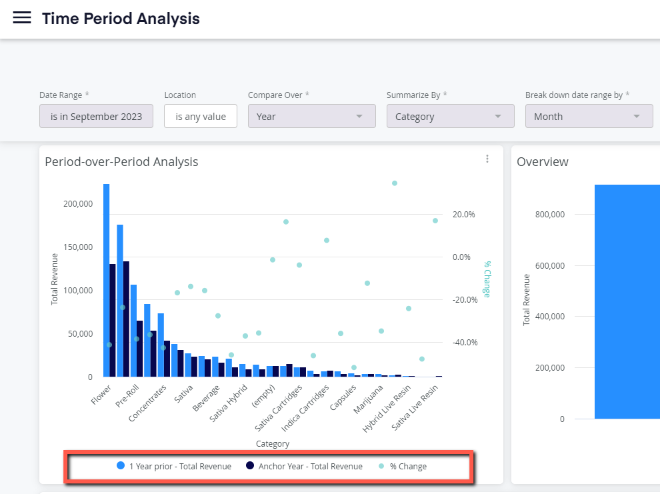Open the hamburger navigation menu
This screenshot has height=494, width=660.
[21, 18]
